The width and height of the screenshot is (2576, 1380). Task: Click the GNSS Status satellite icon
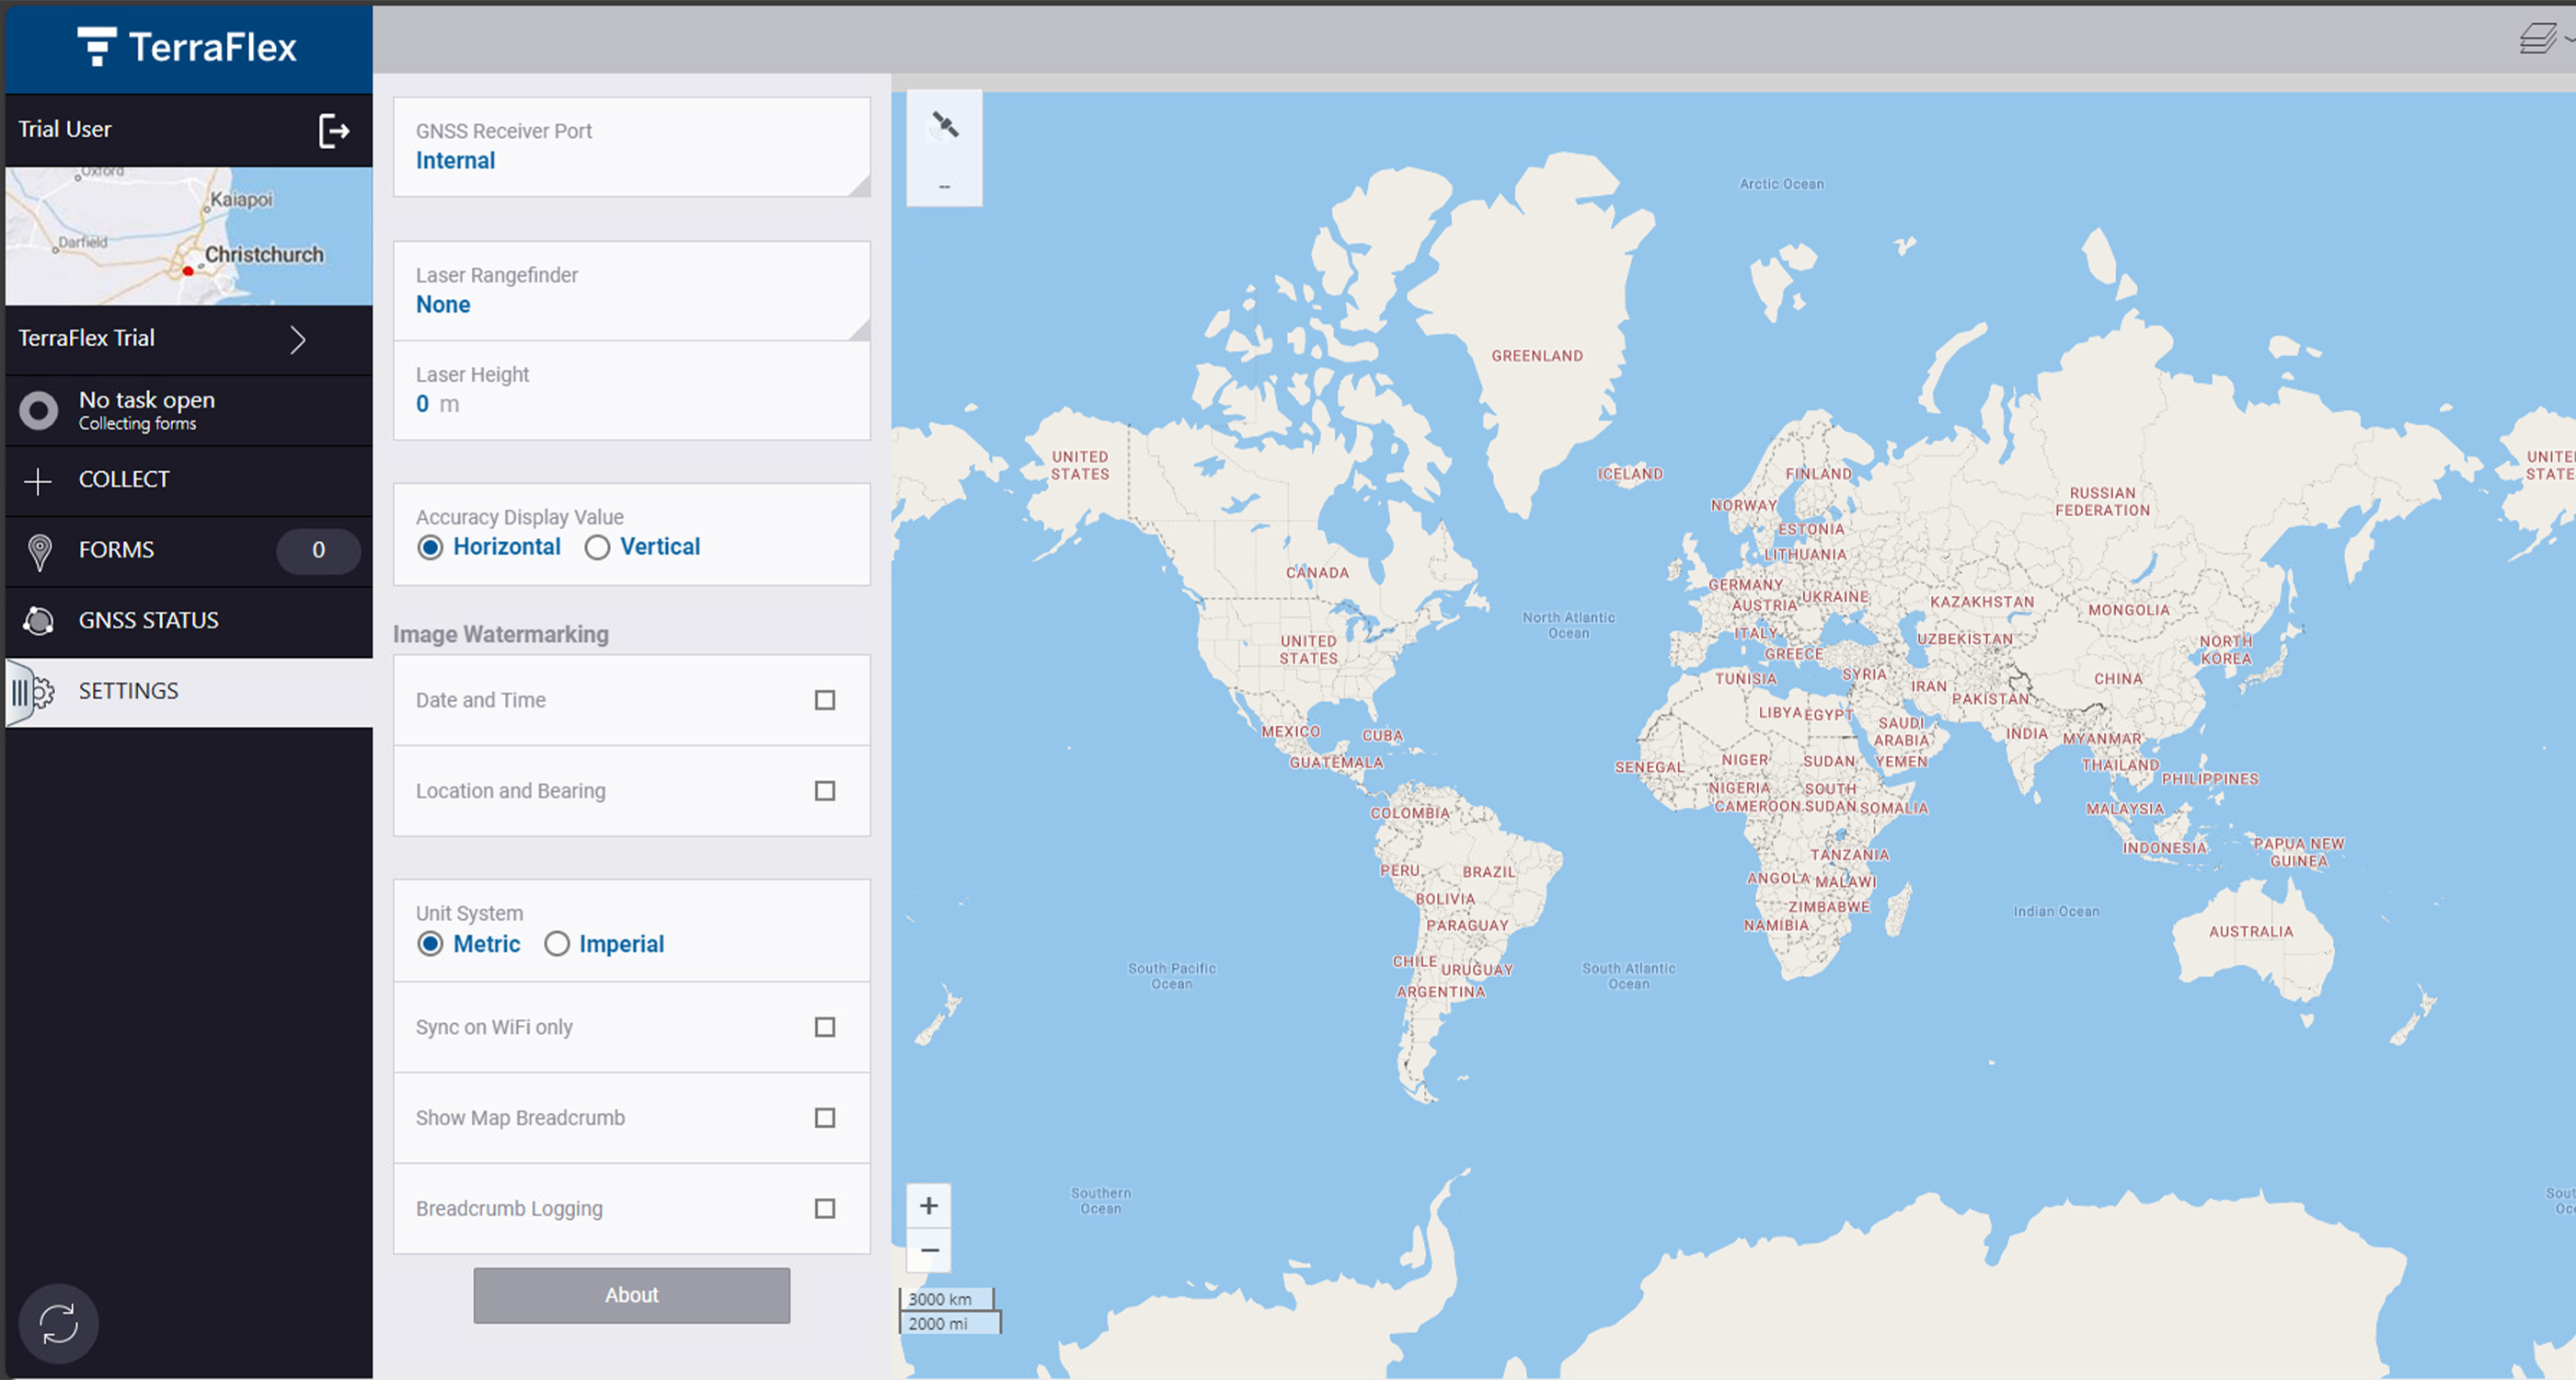(39, 621)
